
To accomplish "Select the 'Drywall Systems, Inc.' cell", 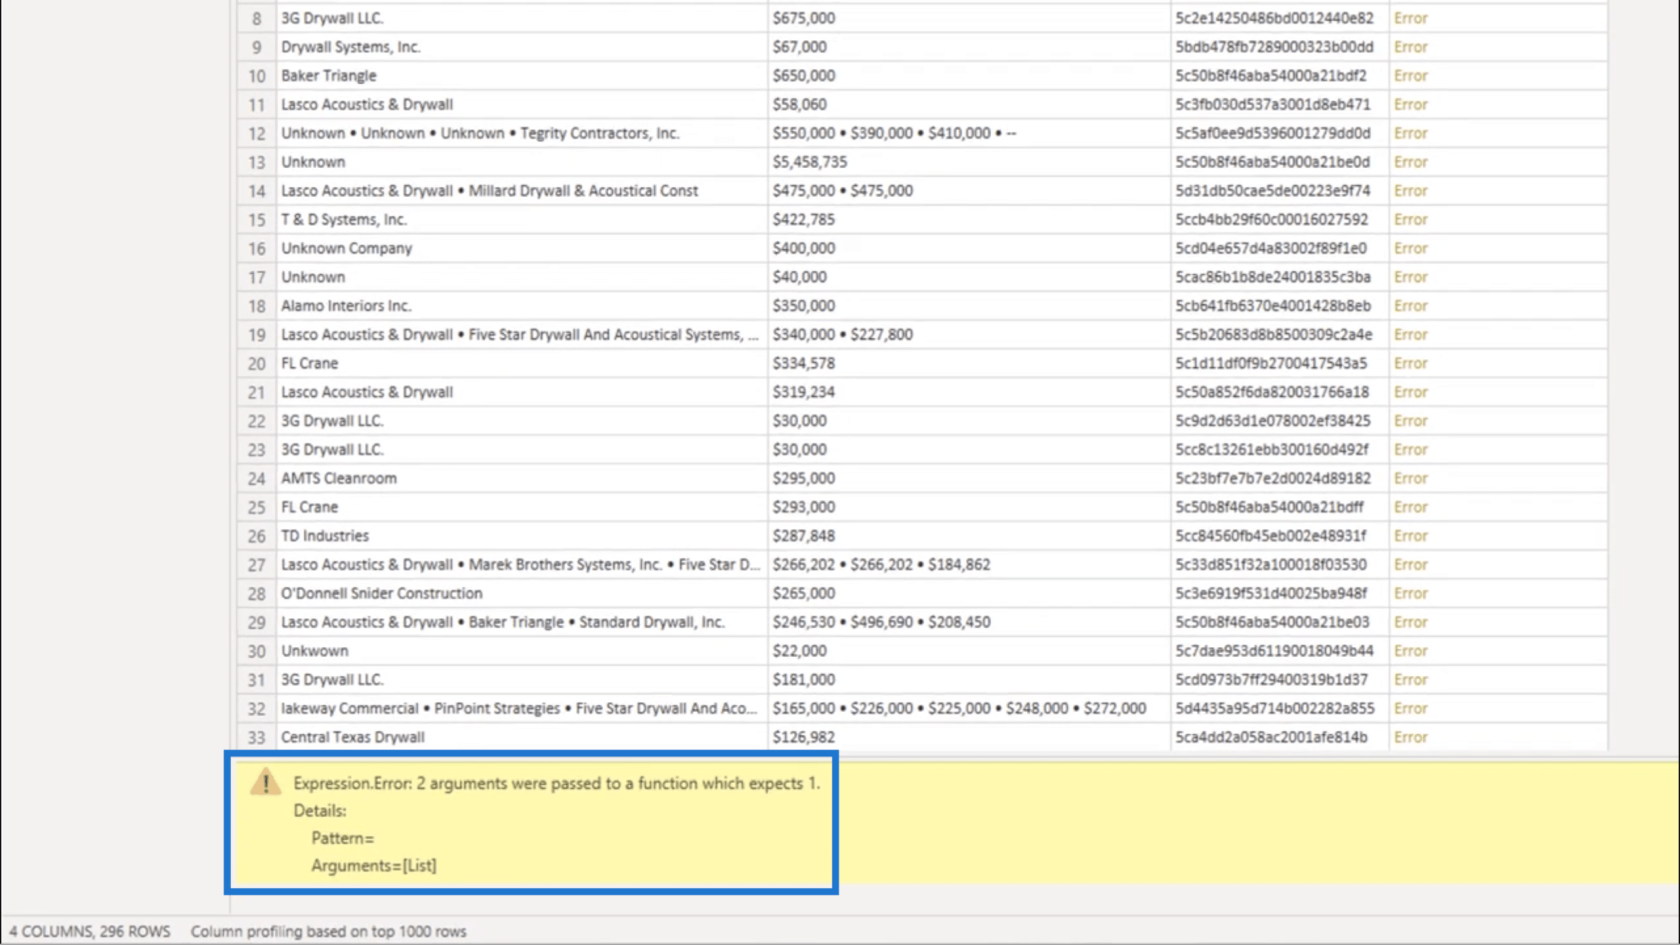I will (522, 47).
